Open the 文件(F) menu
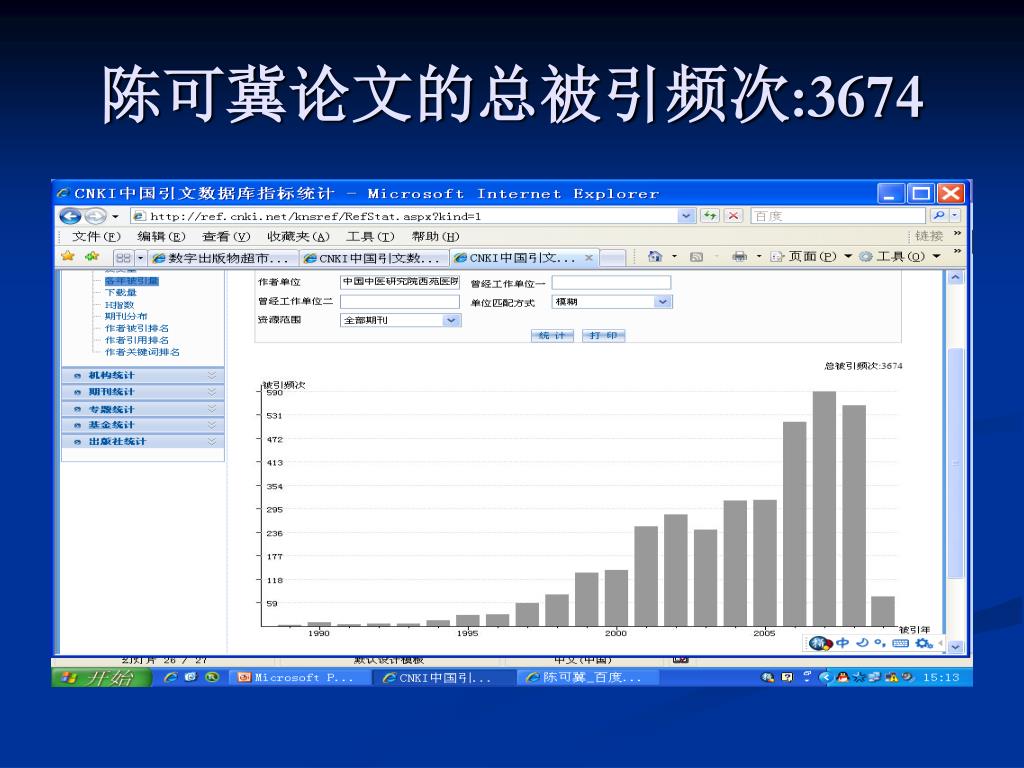Screen dimensions: 1024x768 point(96,236)
